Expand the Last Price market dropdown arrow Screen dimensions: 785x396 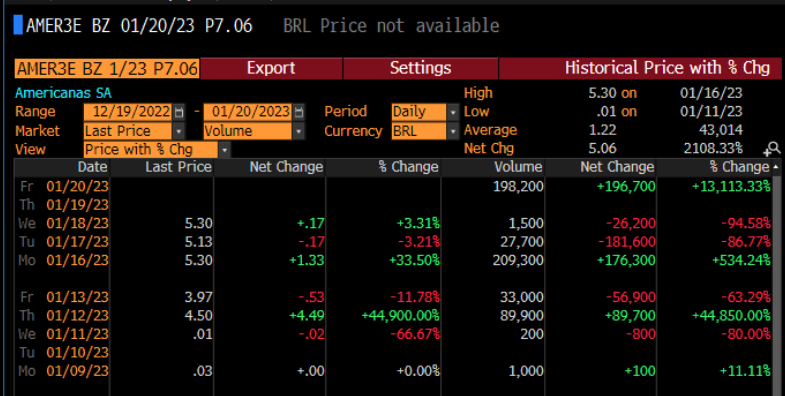point(179,131)
